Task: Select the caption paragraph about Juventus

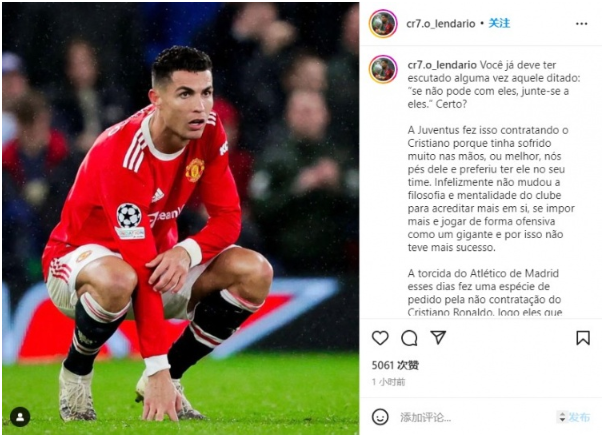Action: click(491, 189)
